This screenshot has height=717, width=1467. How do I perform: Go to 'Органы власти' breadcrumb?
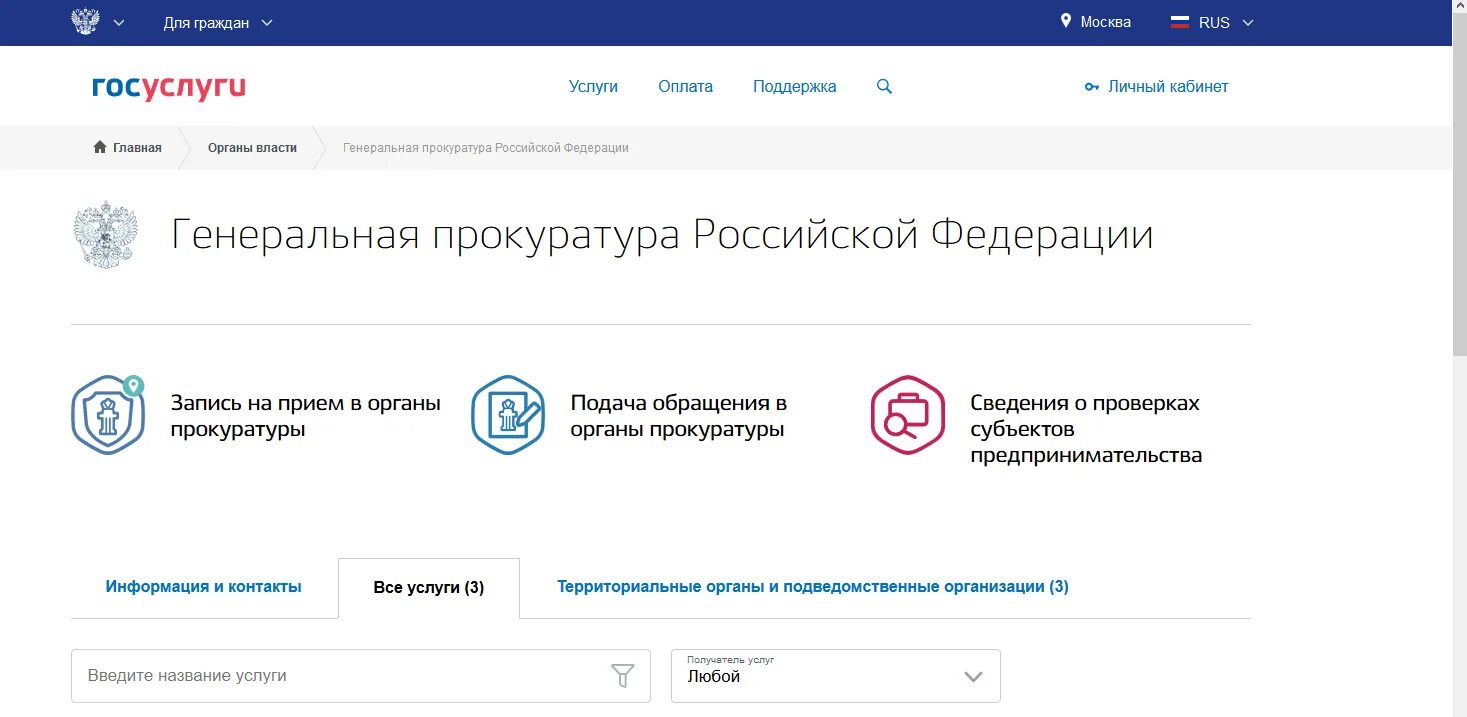tap(252, 148)
